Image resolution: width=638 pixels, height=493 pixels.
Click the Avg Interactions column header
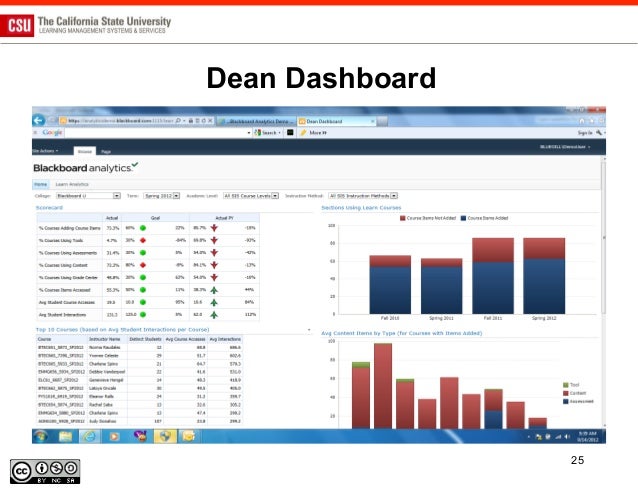pyautogui.click(x=225, y=339)
